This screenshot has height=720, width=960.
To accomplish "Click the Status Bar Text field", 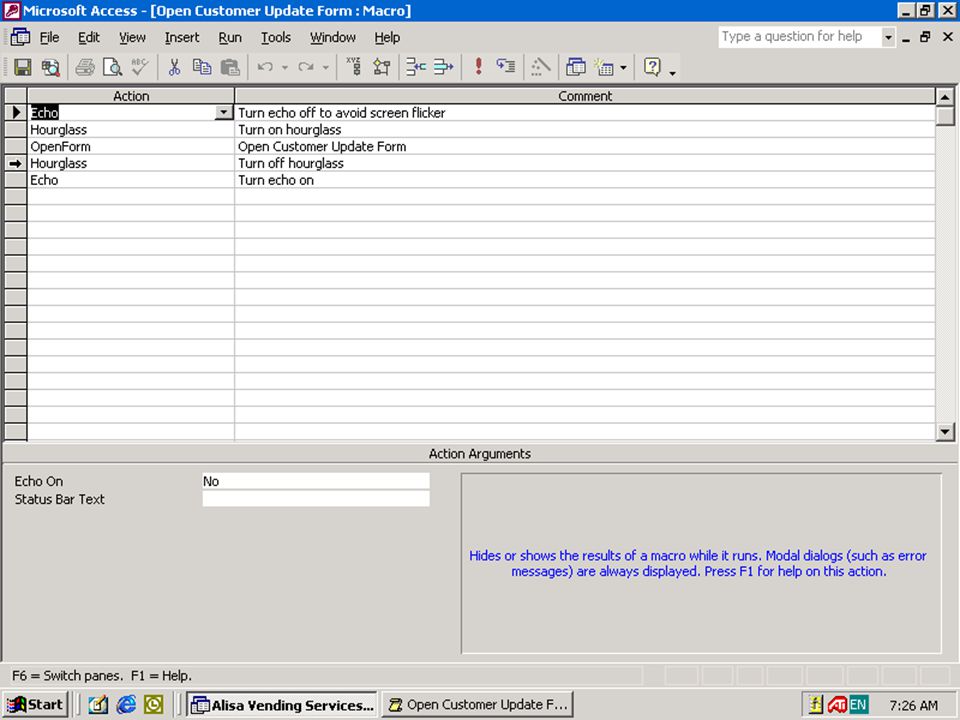I will 316,499.
